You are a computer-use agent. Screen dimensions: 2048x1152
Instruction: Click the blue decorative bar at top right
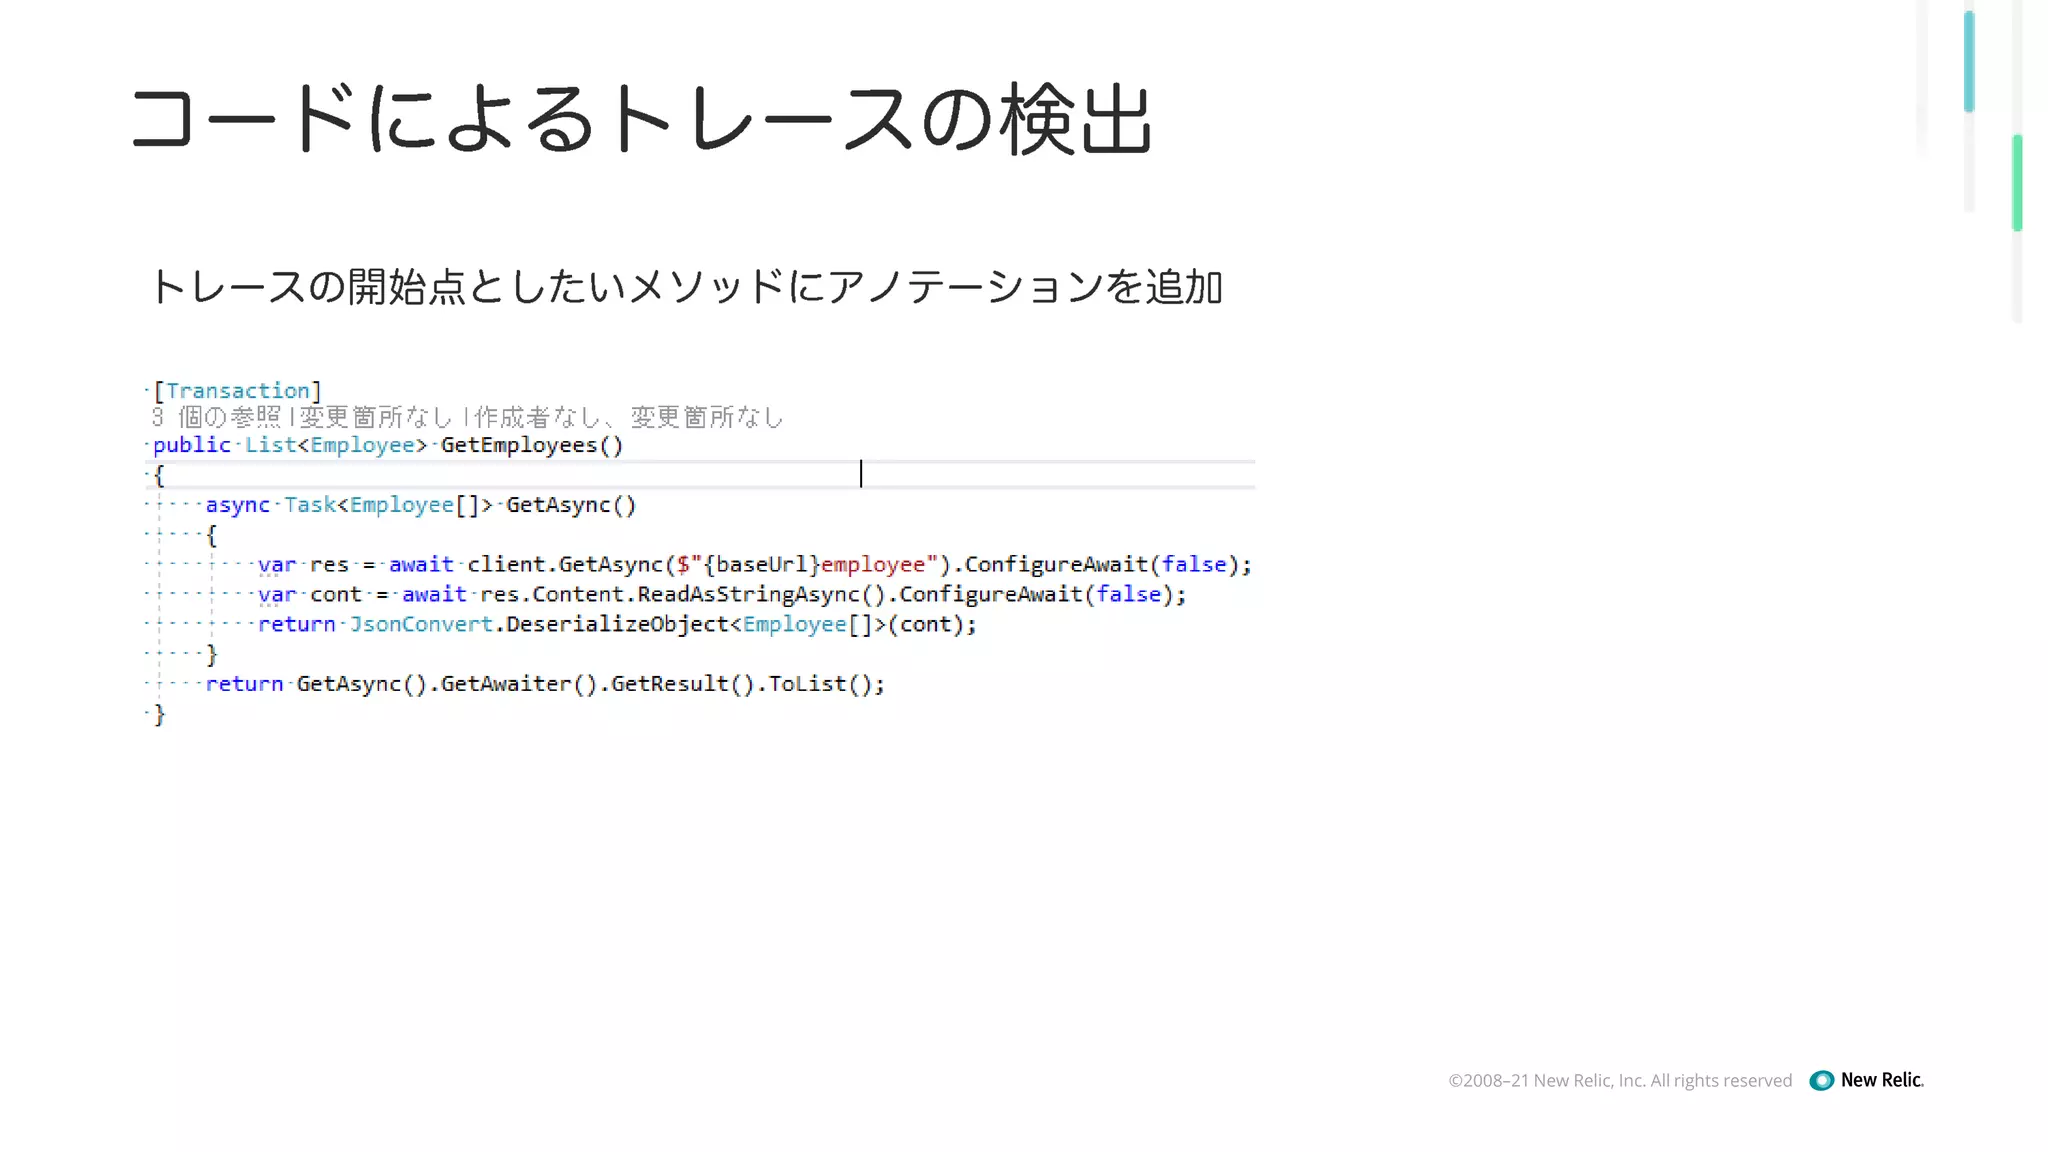click(x=1968, y=60)
